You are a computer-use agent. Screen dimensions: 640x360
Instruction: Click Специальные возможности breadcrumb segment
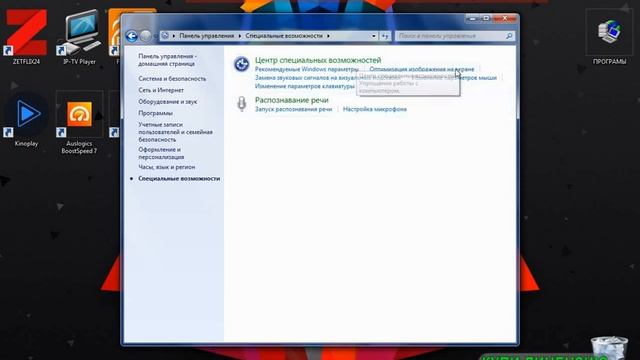284,36
